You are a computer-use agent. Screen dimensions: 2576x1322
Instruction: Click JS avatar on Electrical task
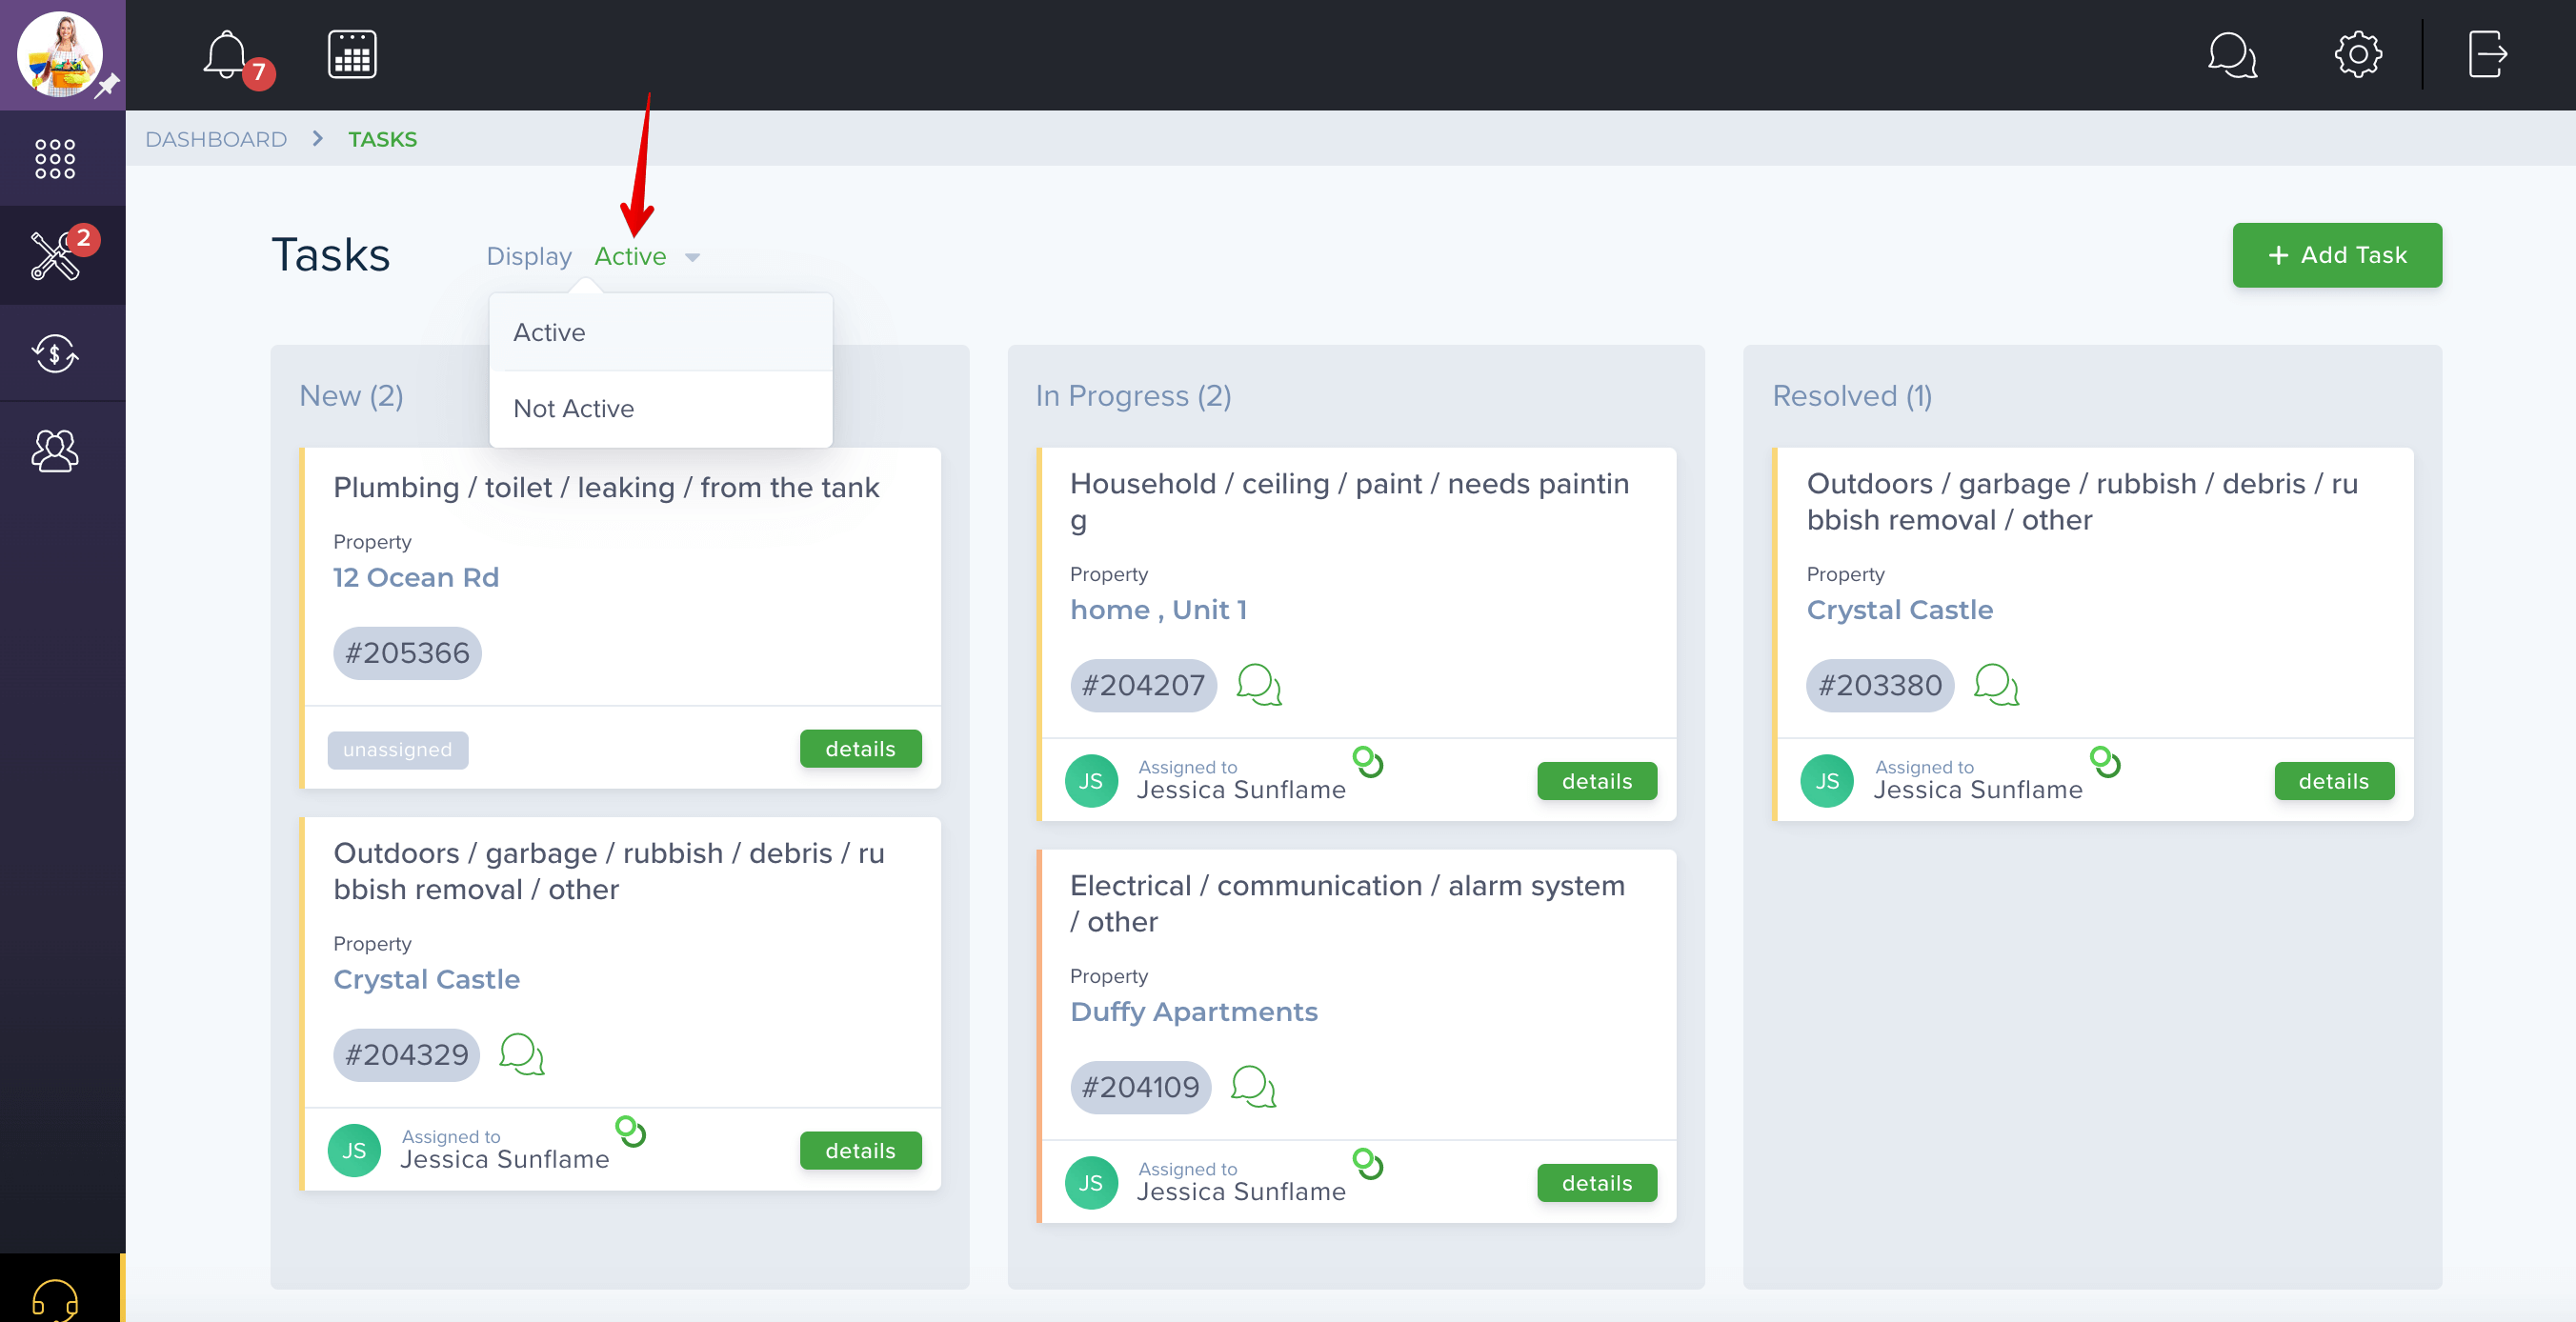pos(1091,1183)
